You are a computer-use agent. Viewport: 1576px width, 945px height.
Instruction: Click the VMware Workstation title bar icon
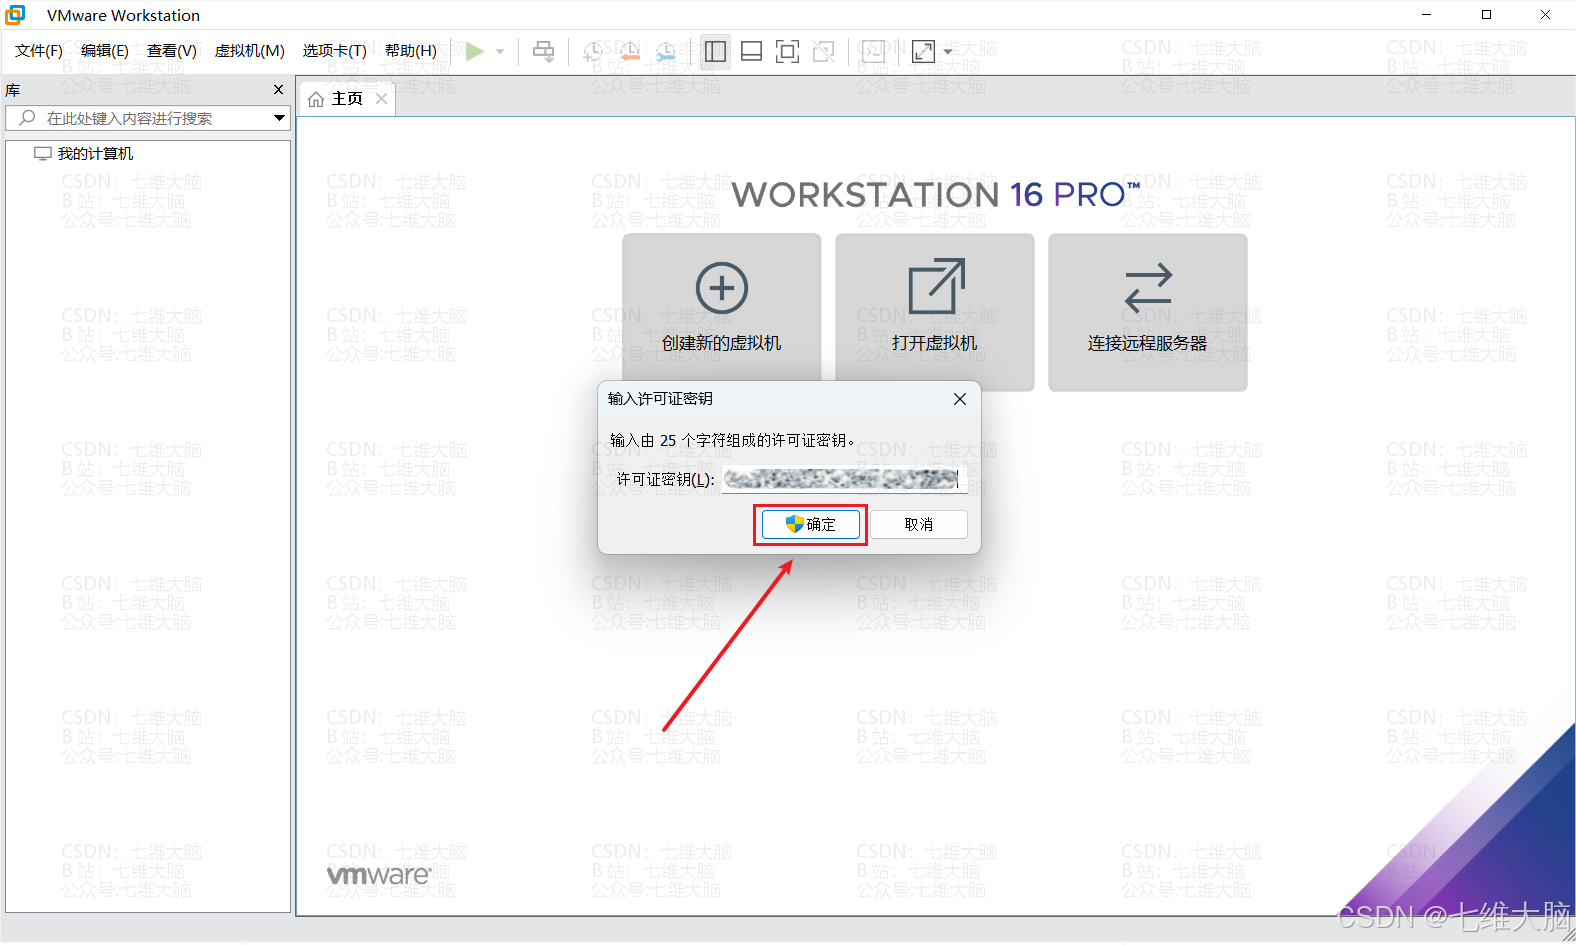(x=16, y=15)
